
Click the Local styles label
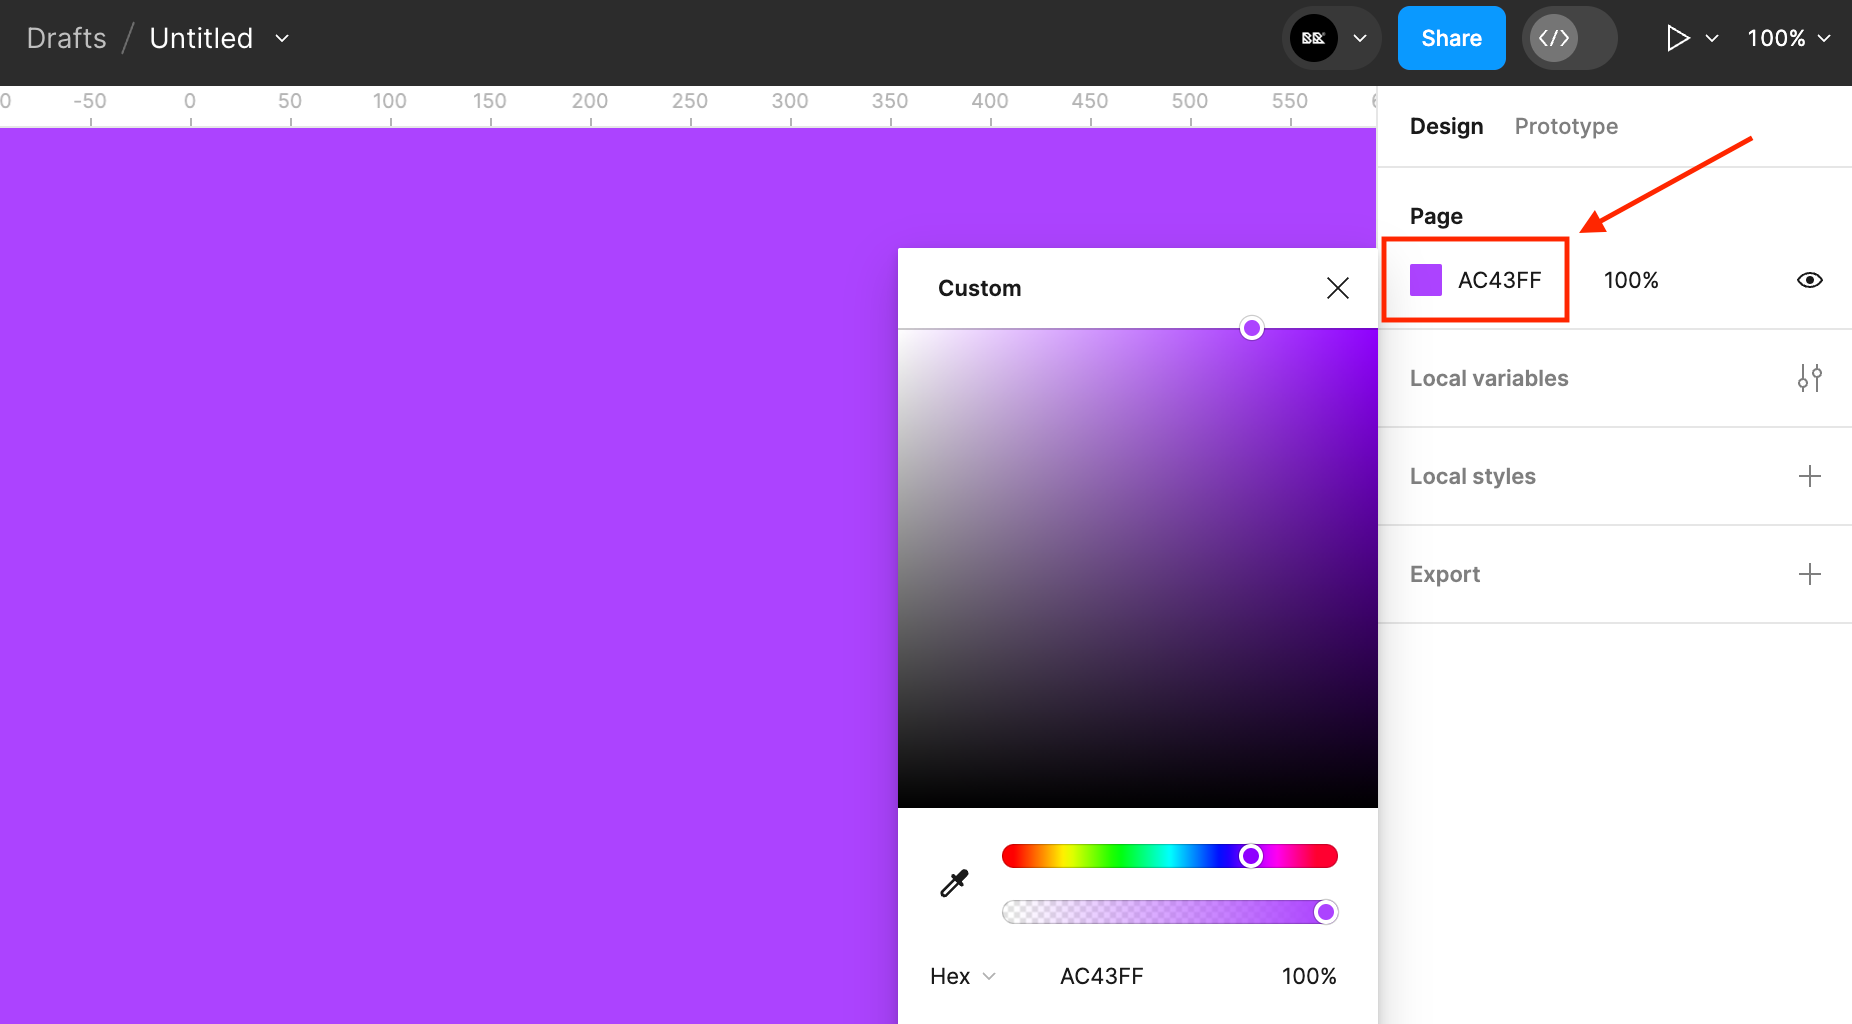tap(1473, 476)
